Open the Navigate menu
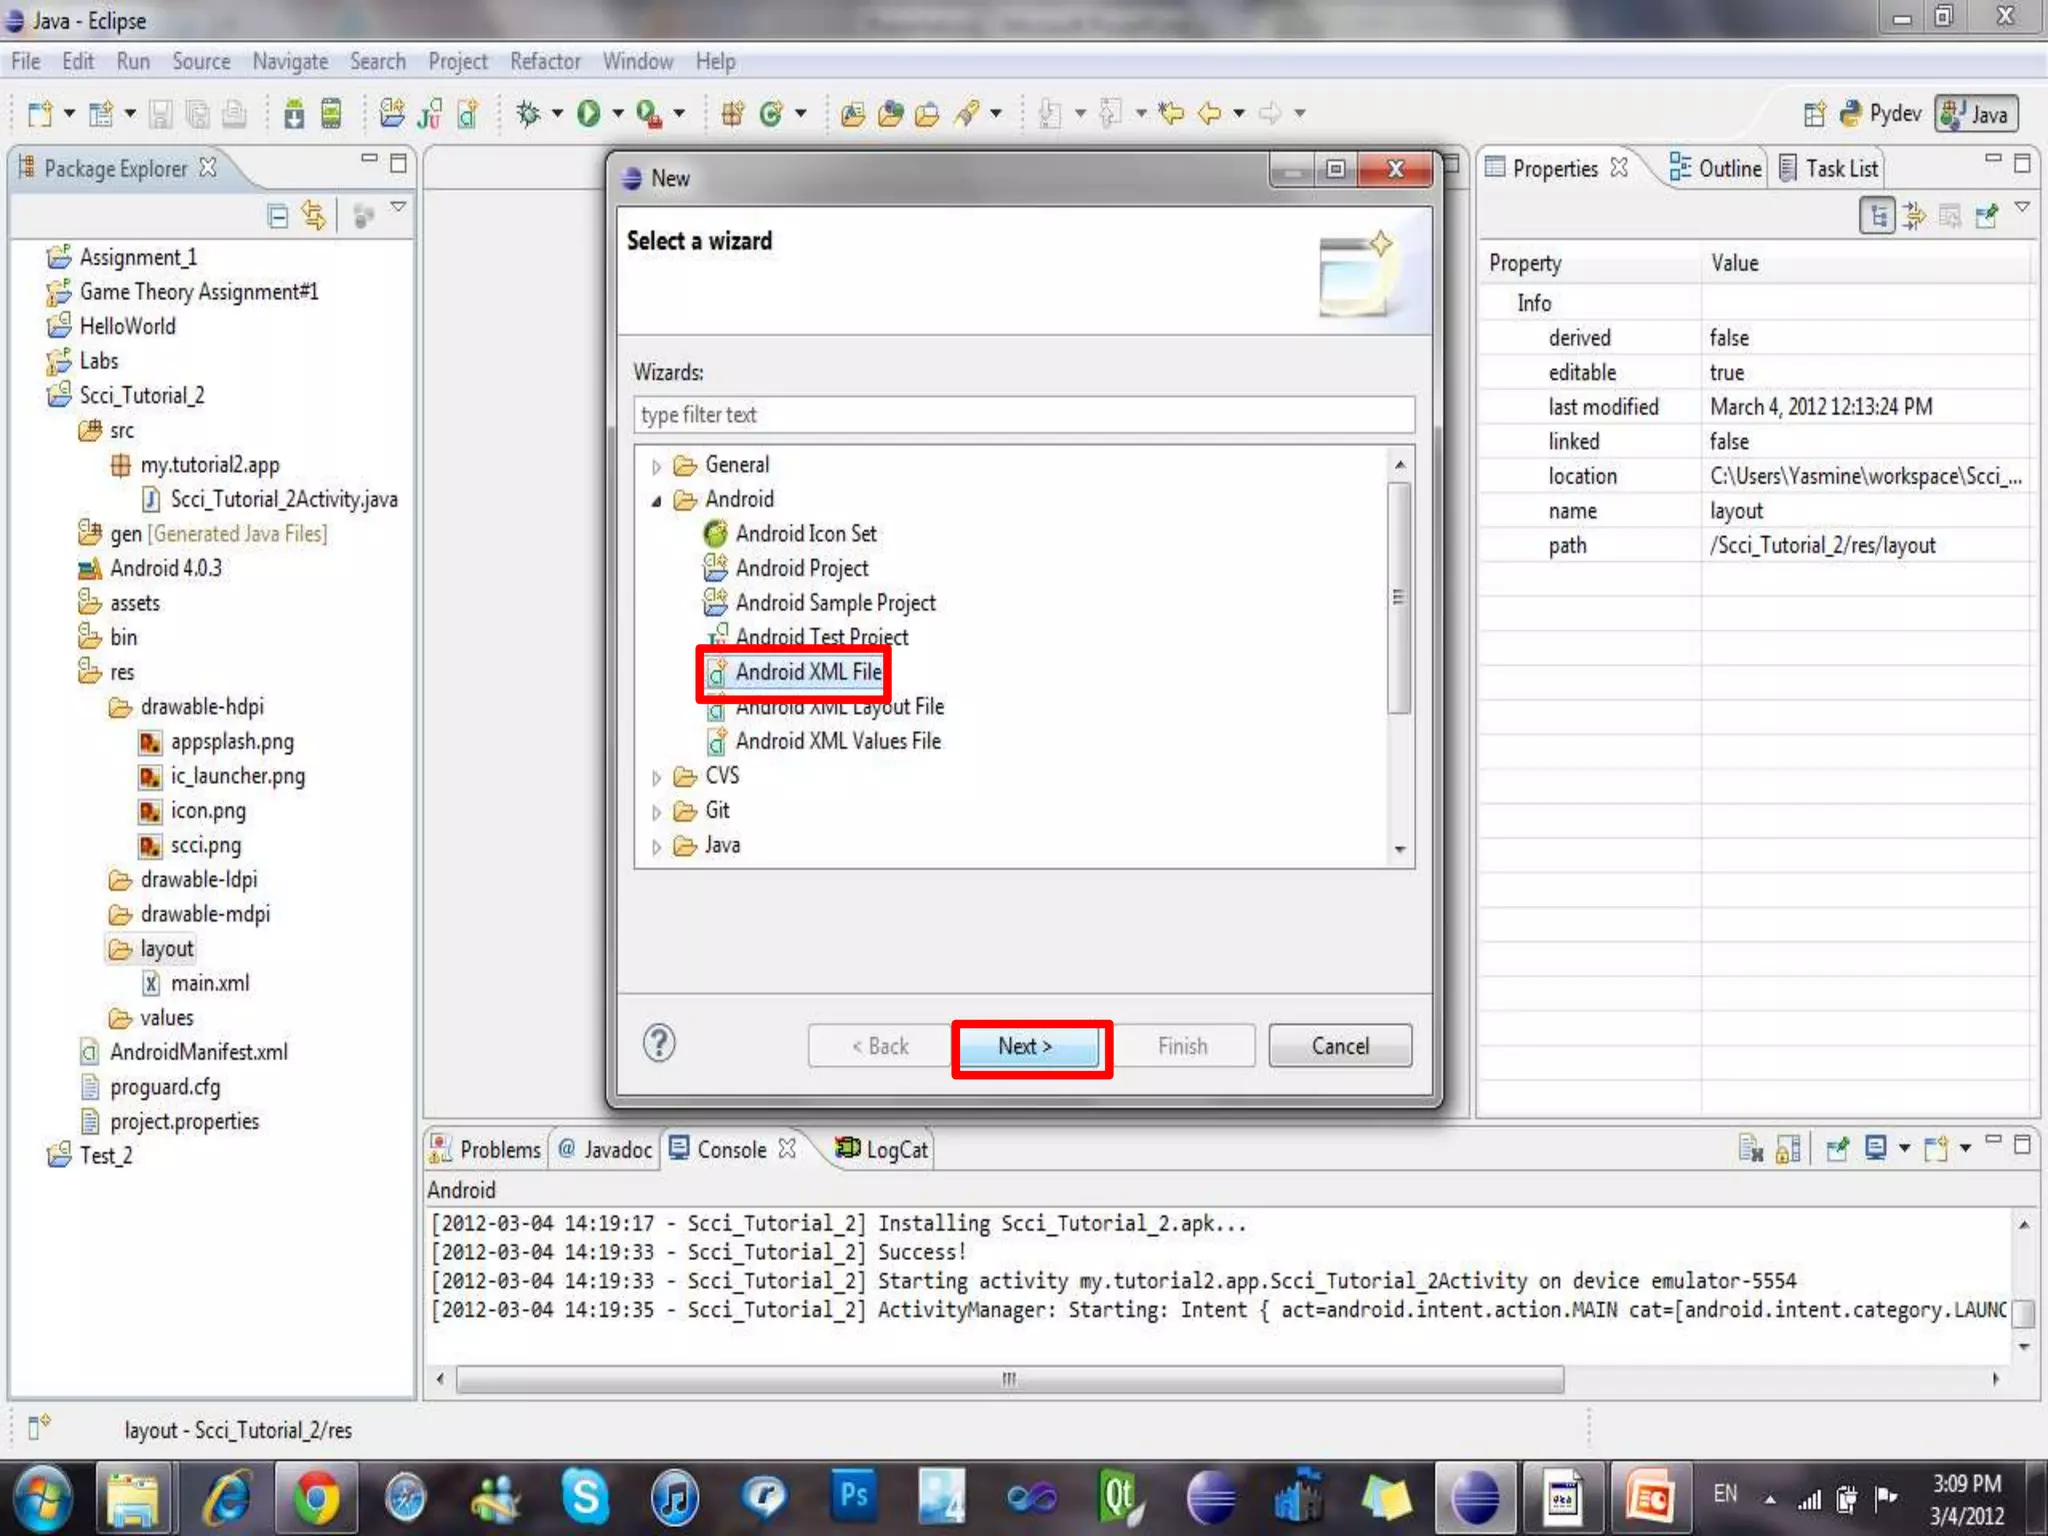 click(x=290, y=61)
